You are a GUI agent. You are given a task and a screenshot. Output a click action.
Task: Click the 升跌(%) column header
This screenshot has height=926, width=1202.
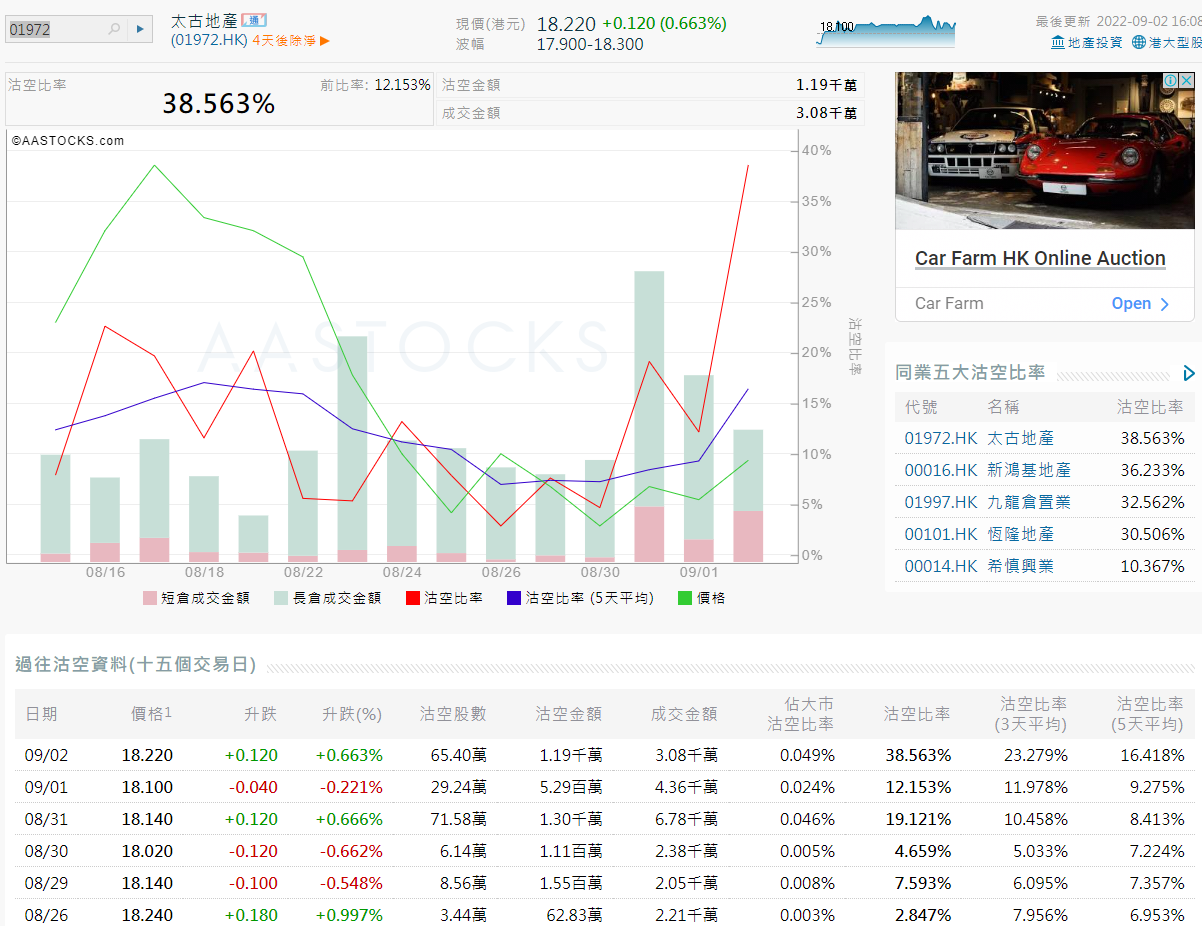coord(352,714)
